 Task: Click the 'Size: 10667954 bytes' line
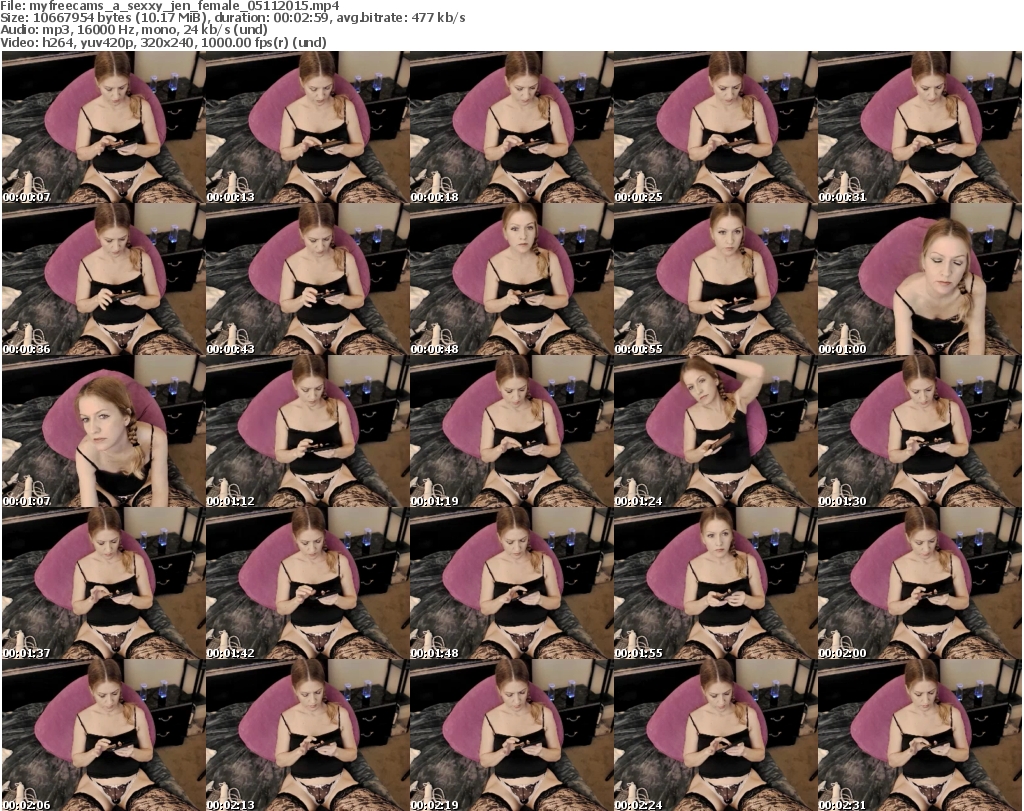(x=232, y=18)
